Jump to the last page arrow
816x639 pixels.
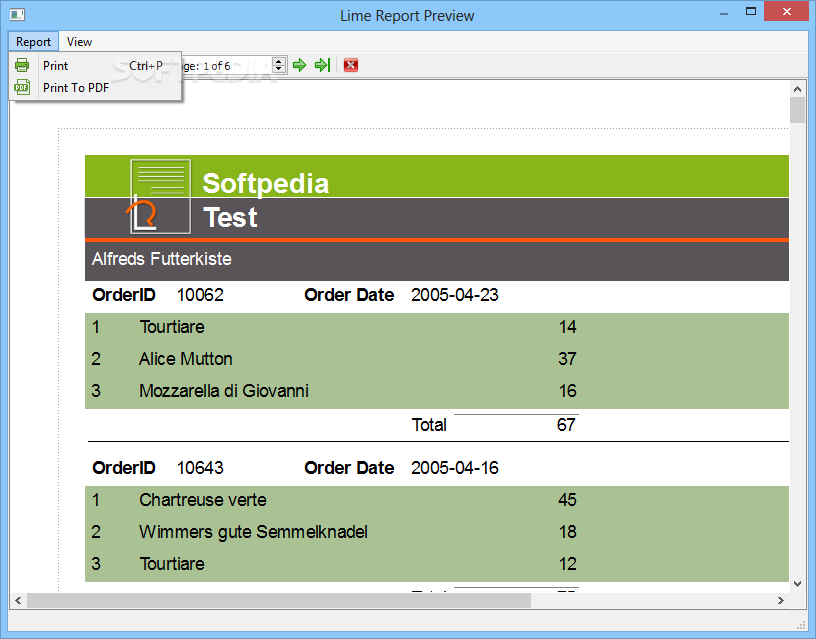323,65
